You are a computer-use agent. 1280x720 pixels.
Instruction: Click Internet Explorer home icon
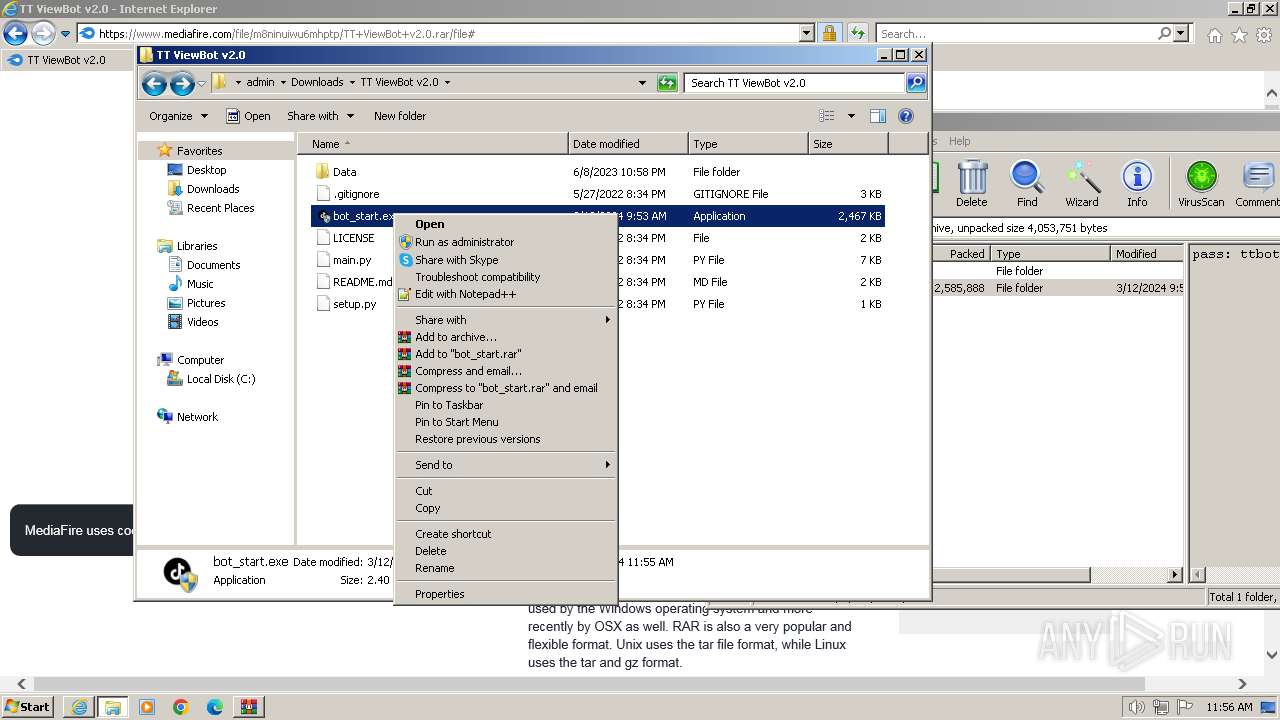1214,35
